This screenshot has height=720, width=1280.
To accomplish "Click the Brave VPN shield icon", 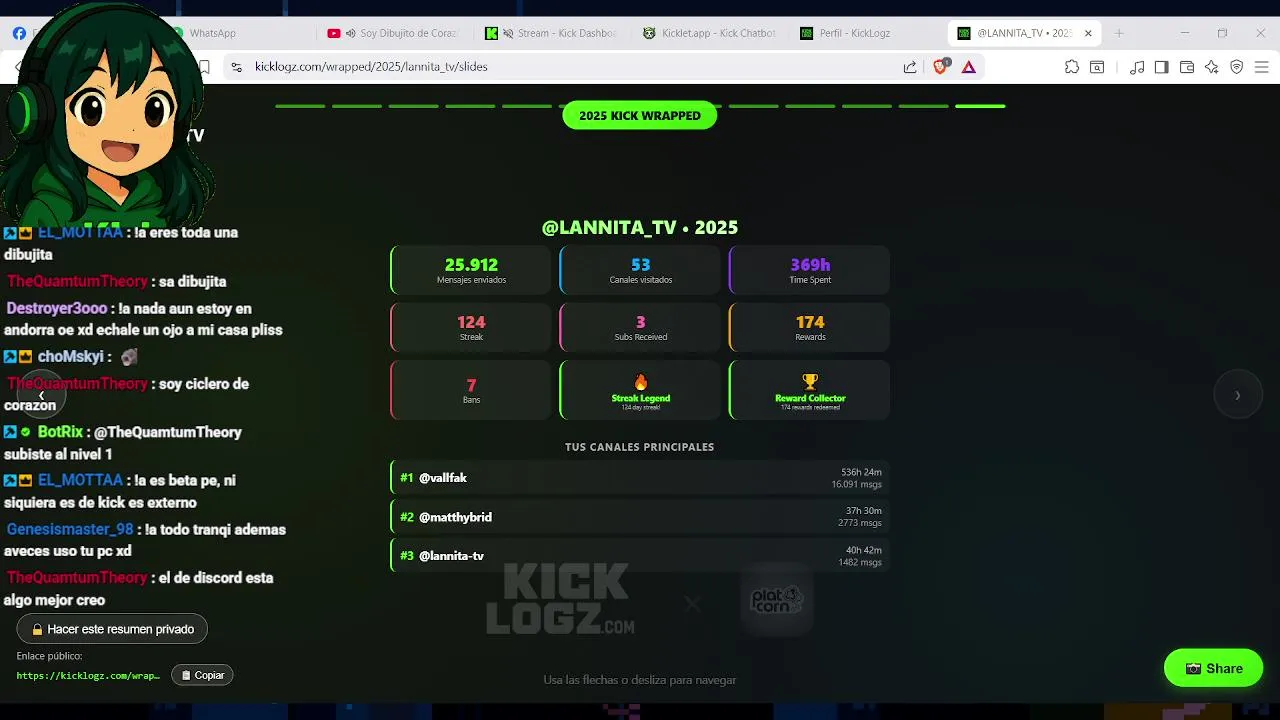I will 1237,67.
